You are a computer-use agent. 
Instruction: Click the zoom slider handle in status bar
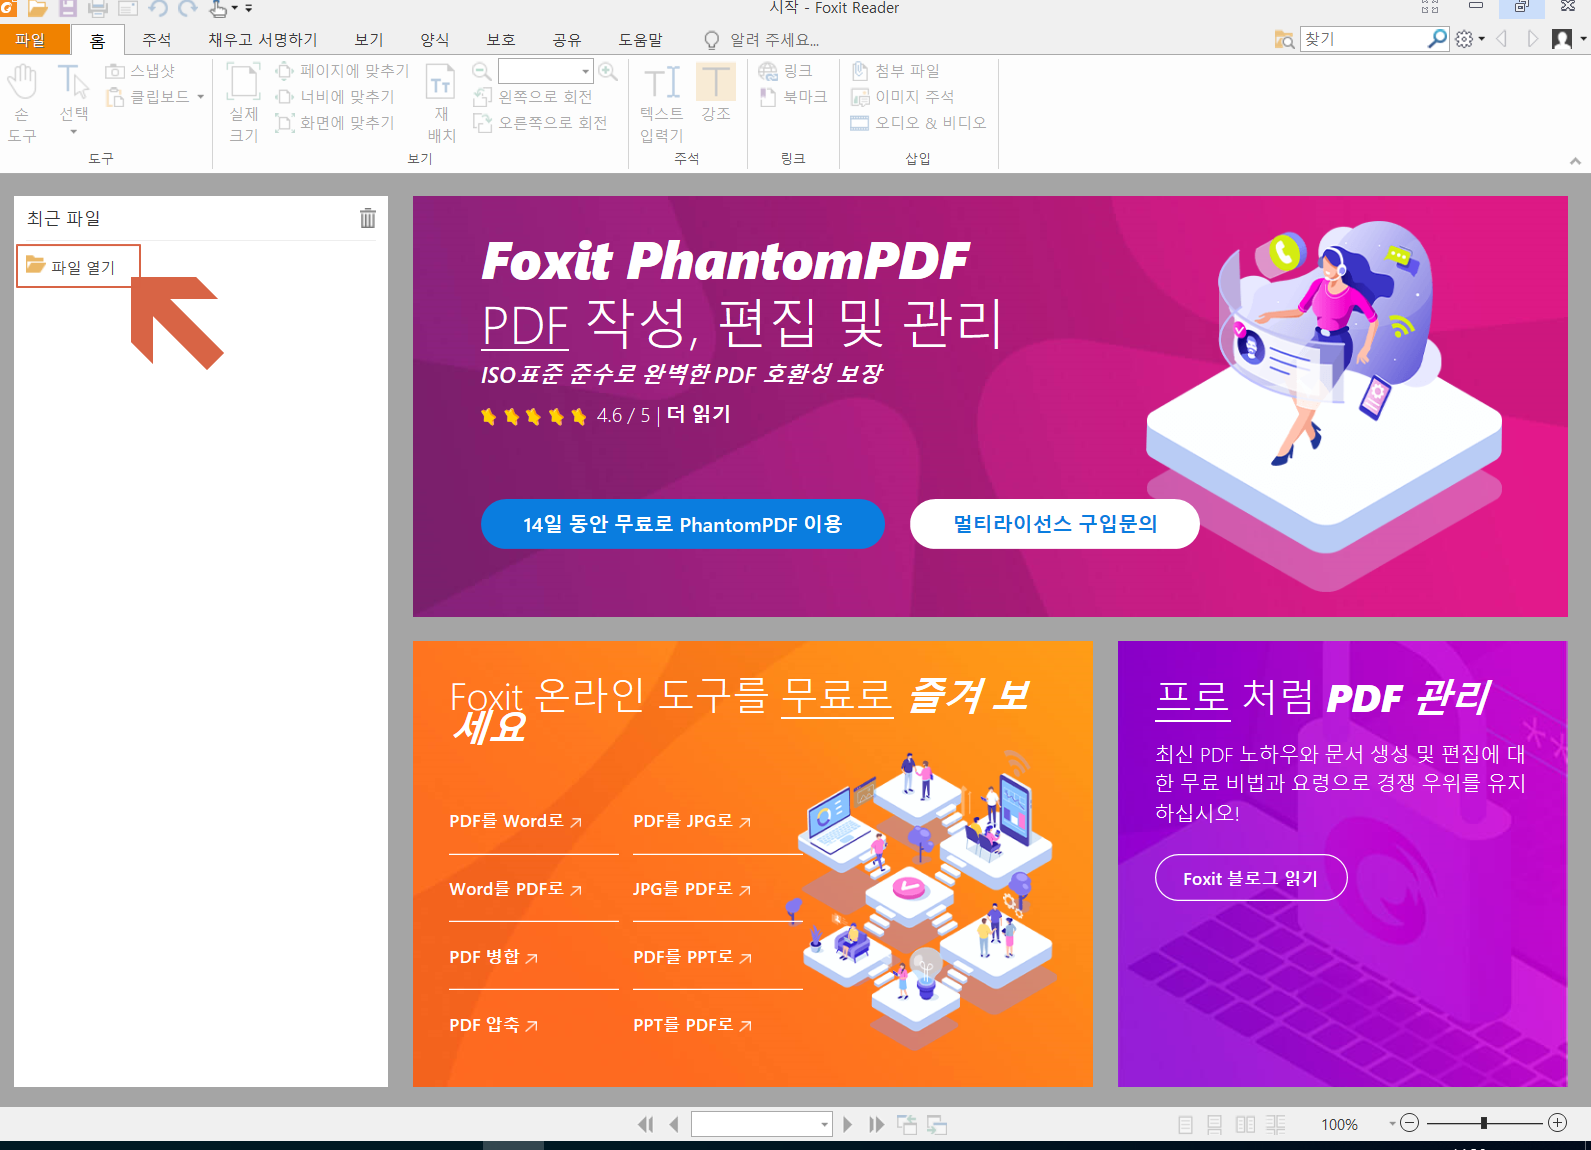[x=1484, y=1123]
